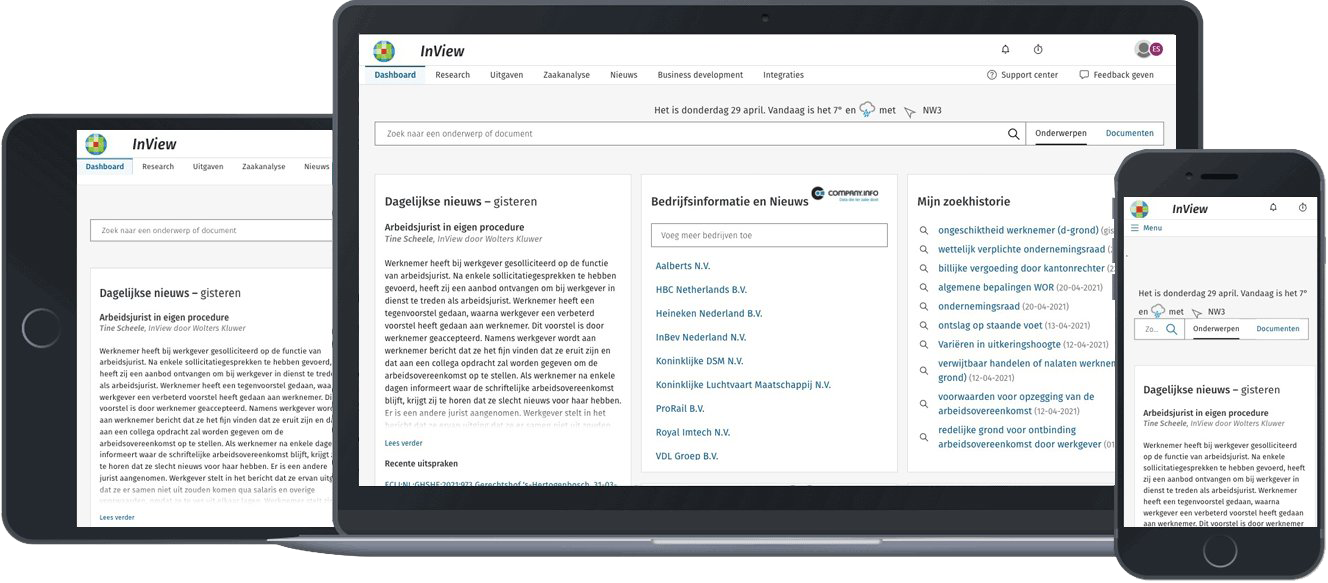
Task: Click the Company.info logo in Bedrijfsinformatie panel
Action: coord(845,194)
